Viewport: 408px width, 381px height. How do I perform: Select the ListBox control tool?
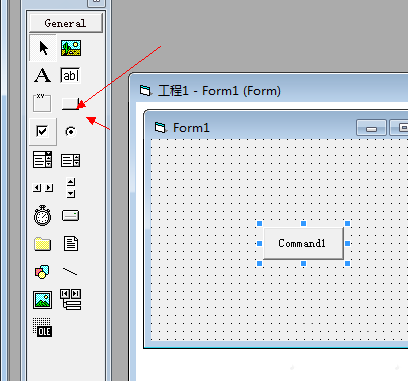pyautogui.click(x=70, y=160)
